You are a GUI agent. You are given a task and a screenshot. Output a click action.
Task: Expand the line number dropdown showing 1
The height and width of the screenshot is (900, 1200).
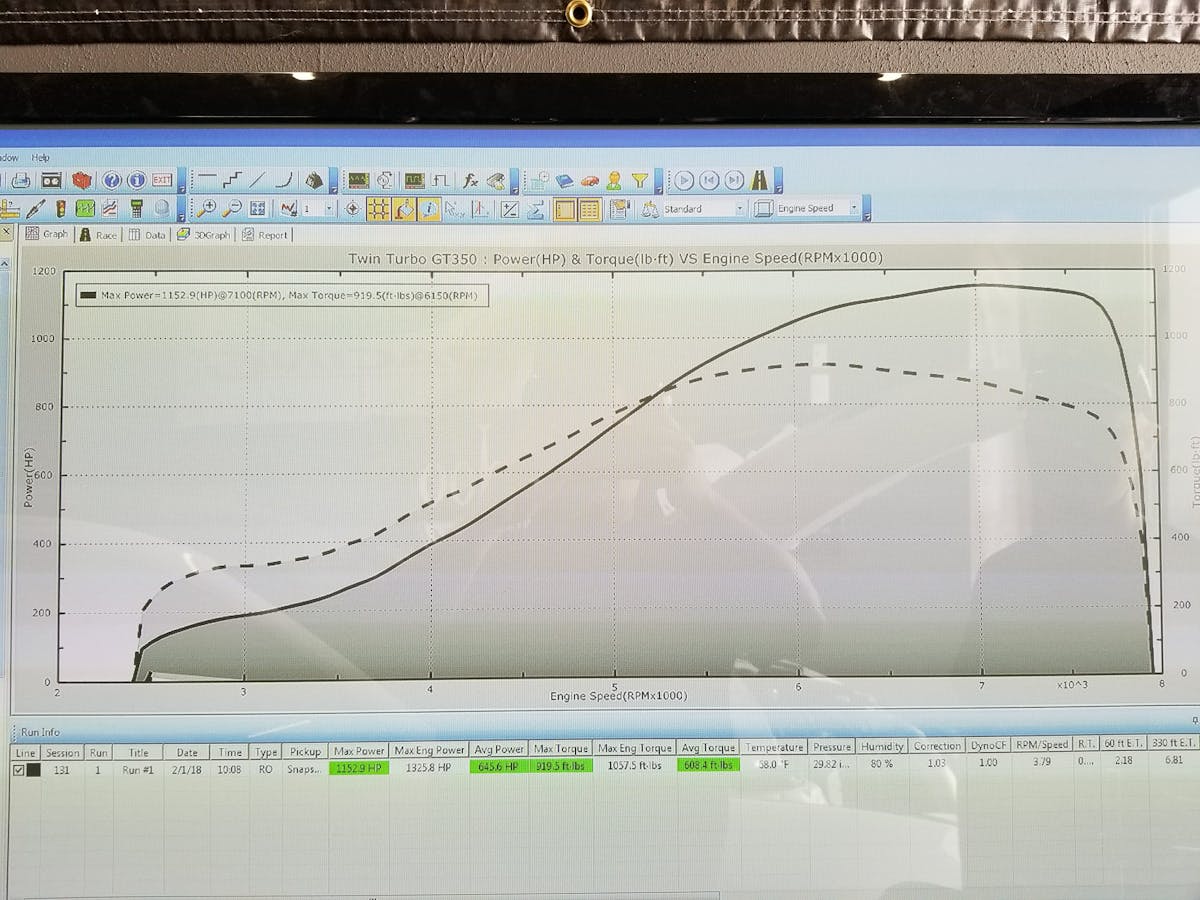pos(330,209)
